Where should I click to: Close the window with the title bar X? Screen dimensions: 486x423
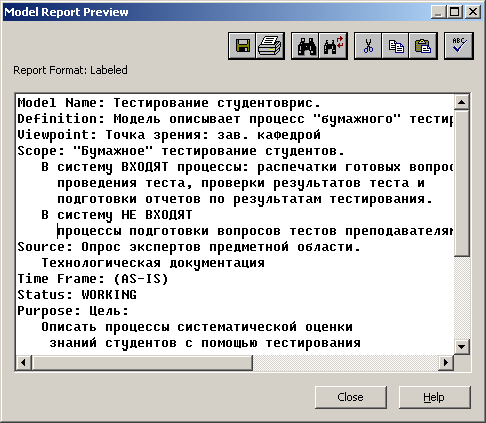[473, 12]
